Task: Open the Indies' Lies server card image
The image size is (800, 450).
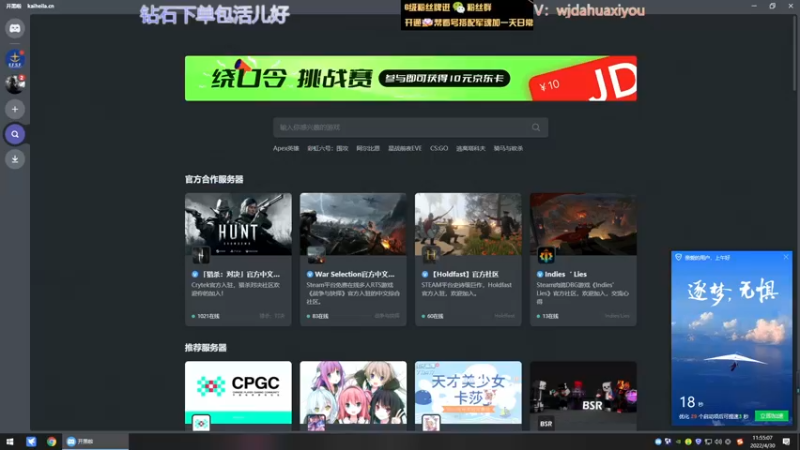Action: pyautogui.click(x=583, y=223)
